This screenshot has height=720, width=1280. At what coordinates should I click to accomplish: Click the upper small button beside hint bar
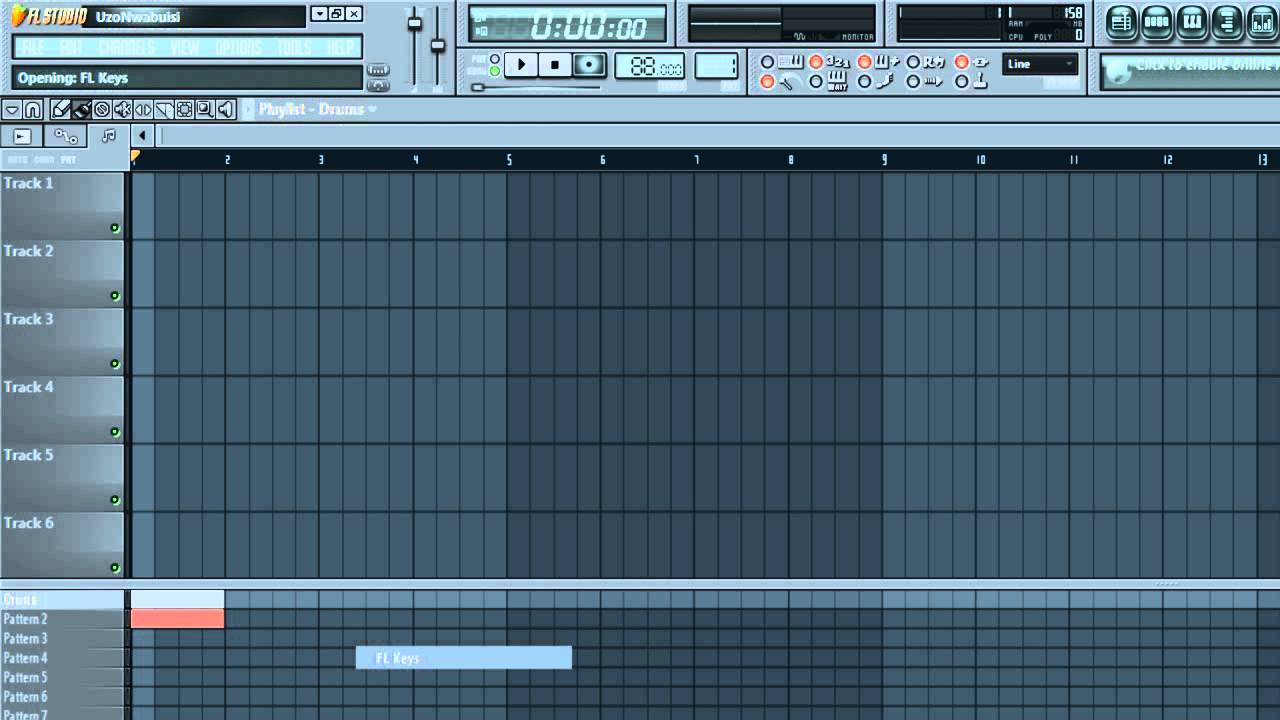pos(378,70)
